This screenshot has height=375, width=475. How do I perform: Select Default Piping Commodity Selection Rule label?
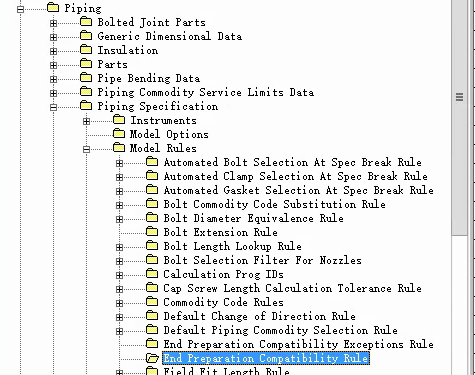tap(280, 330)
